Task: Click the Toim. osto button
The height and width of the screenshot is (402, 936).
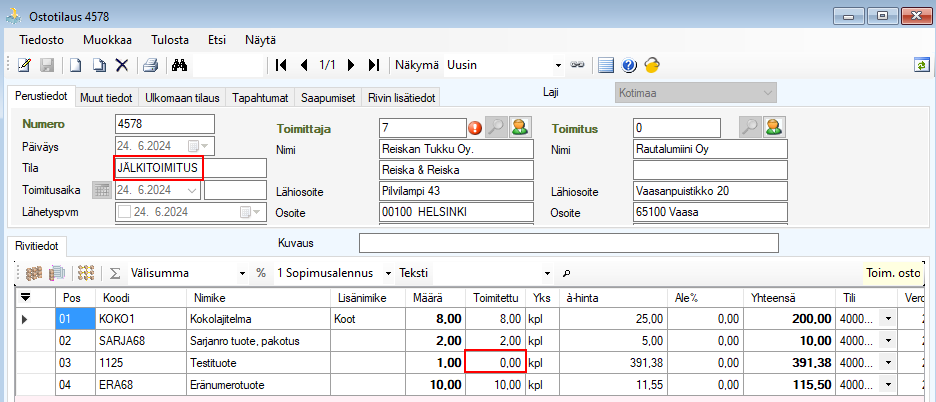Action: tap(894, 273)
